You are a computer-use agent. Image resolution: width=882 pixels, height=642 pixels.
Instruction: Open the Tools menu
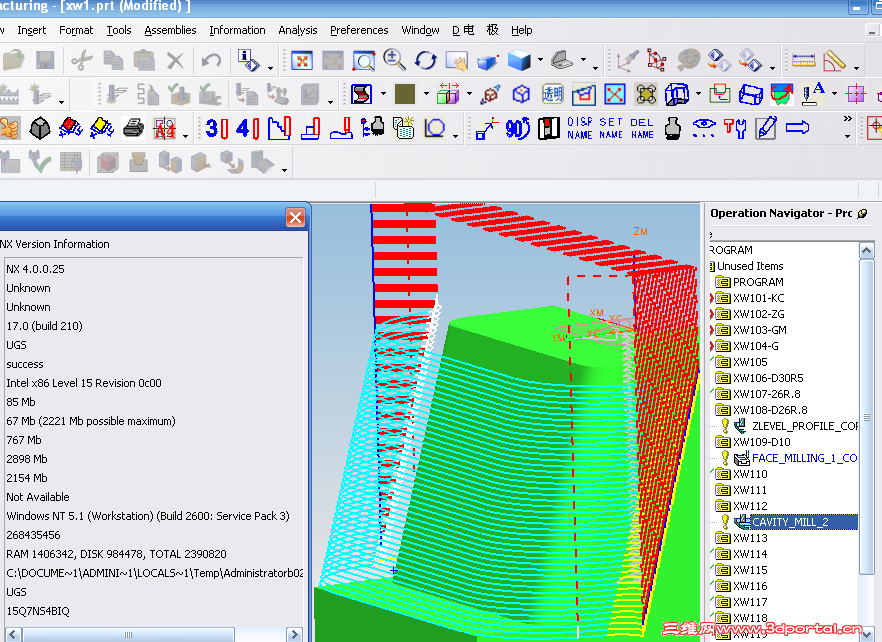click(119, 30)
